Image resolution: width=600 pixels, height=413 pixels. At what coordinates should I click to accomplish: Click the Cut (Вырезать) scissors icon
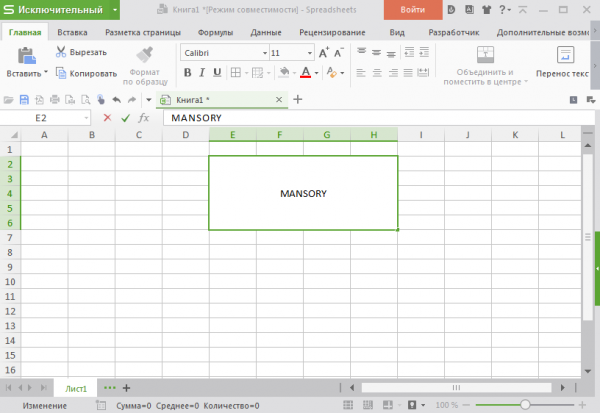61,52
